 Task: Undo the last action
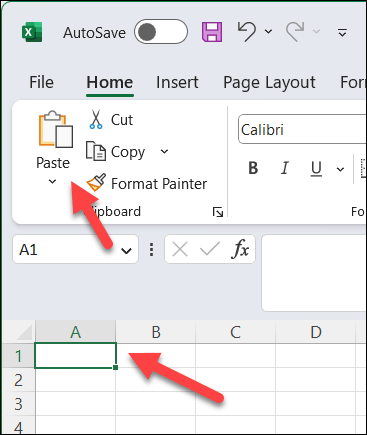[247, 31]
